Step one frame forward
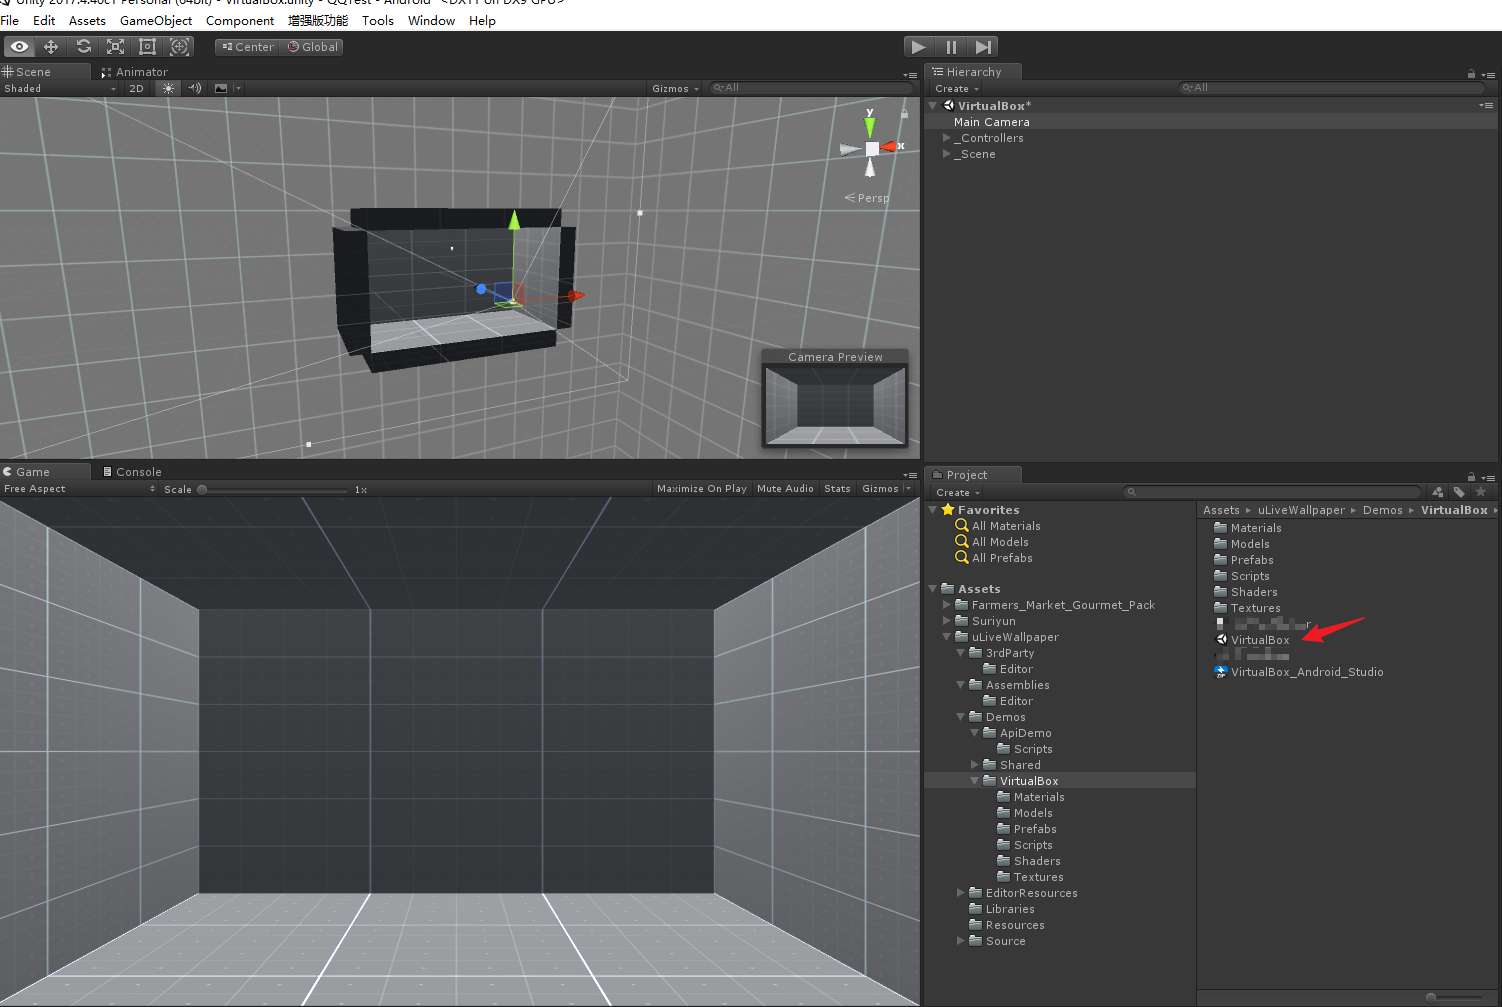This screenshot has width=1502, height=1007. (x=983, y=47)
